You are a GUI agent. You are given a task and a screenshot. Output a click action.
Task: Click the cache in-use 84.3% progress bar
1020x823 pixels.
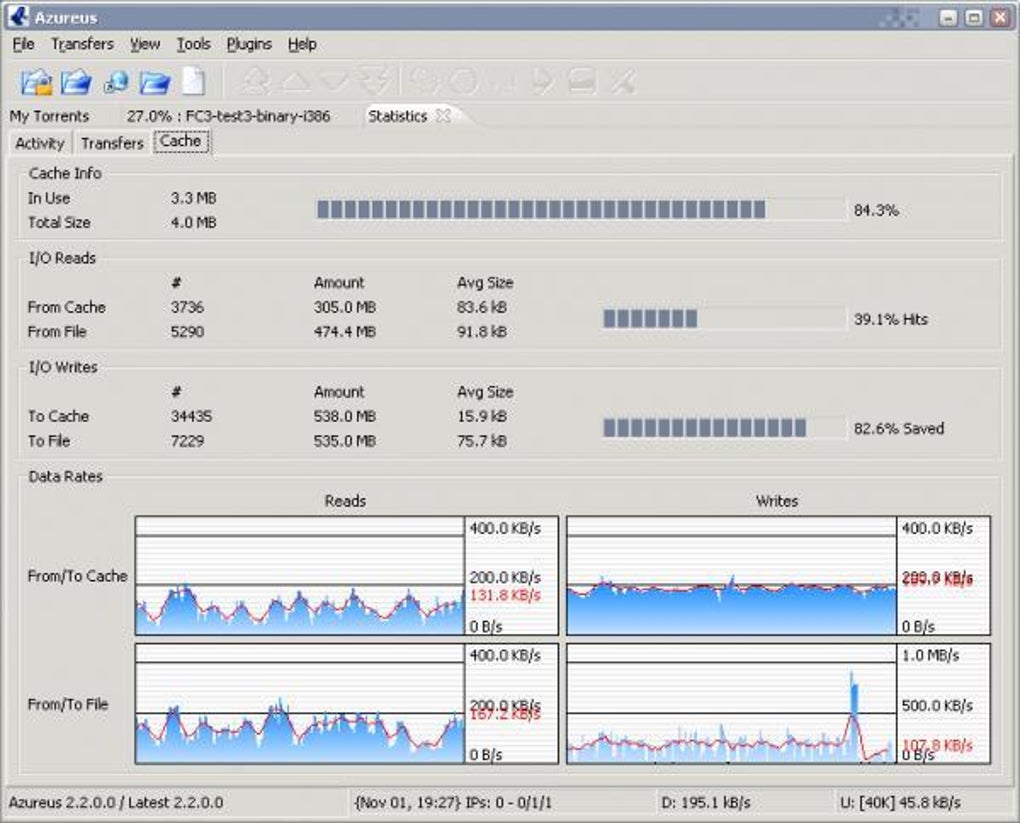pos(580,210)
